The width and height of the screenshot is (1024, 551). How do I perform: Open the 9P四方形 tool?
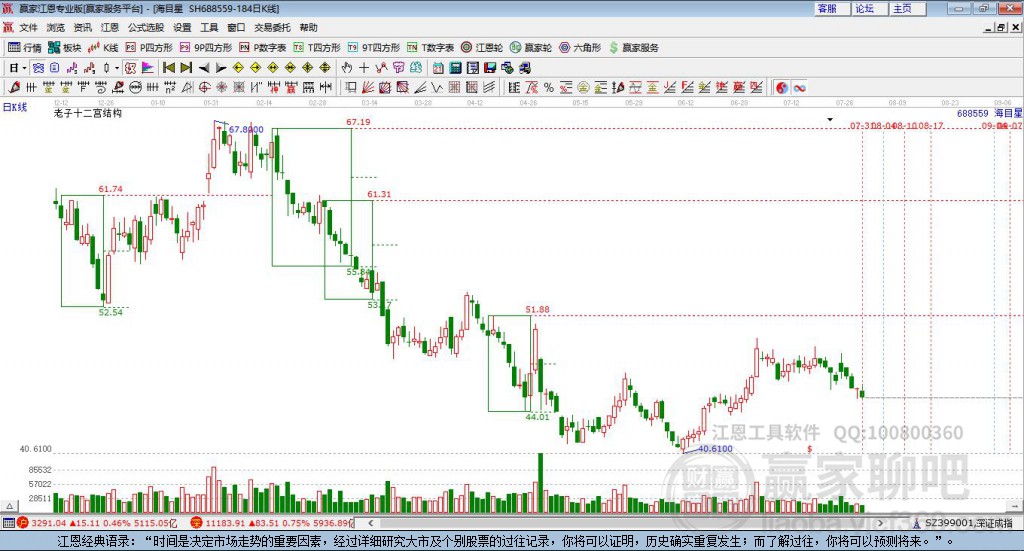click(206, 48)
